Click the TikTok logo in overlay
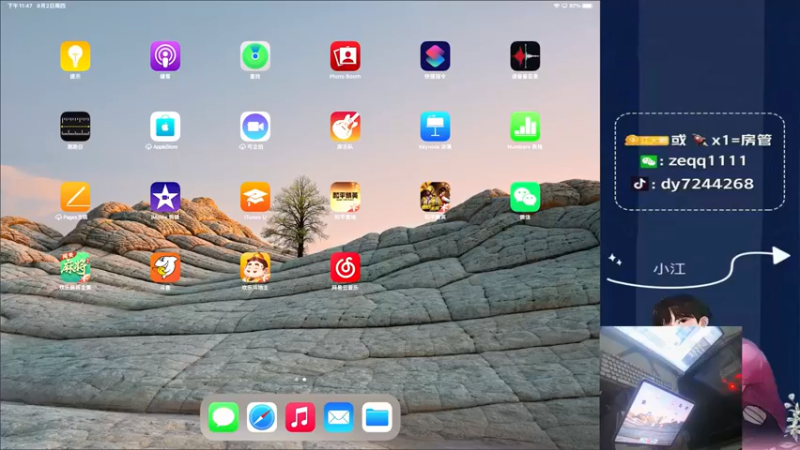Viewport: 800px width, 450px height. click(x=640, y=184)
